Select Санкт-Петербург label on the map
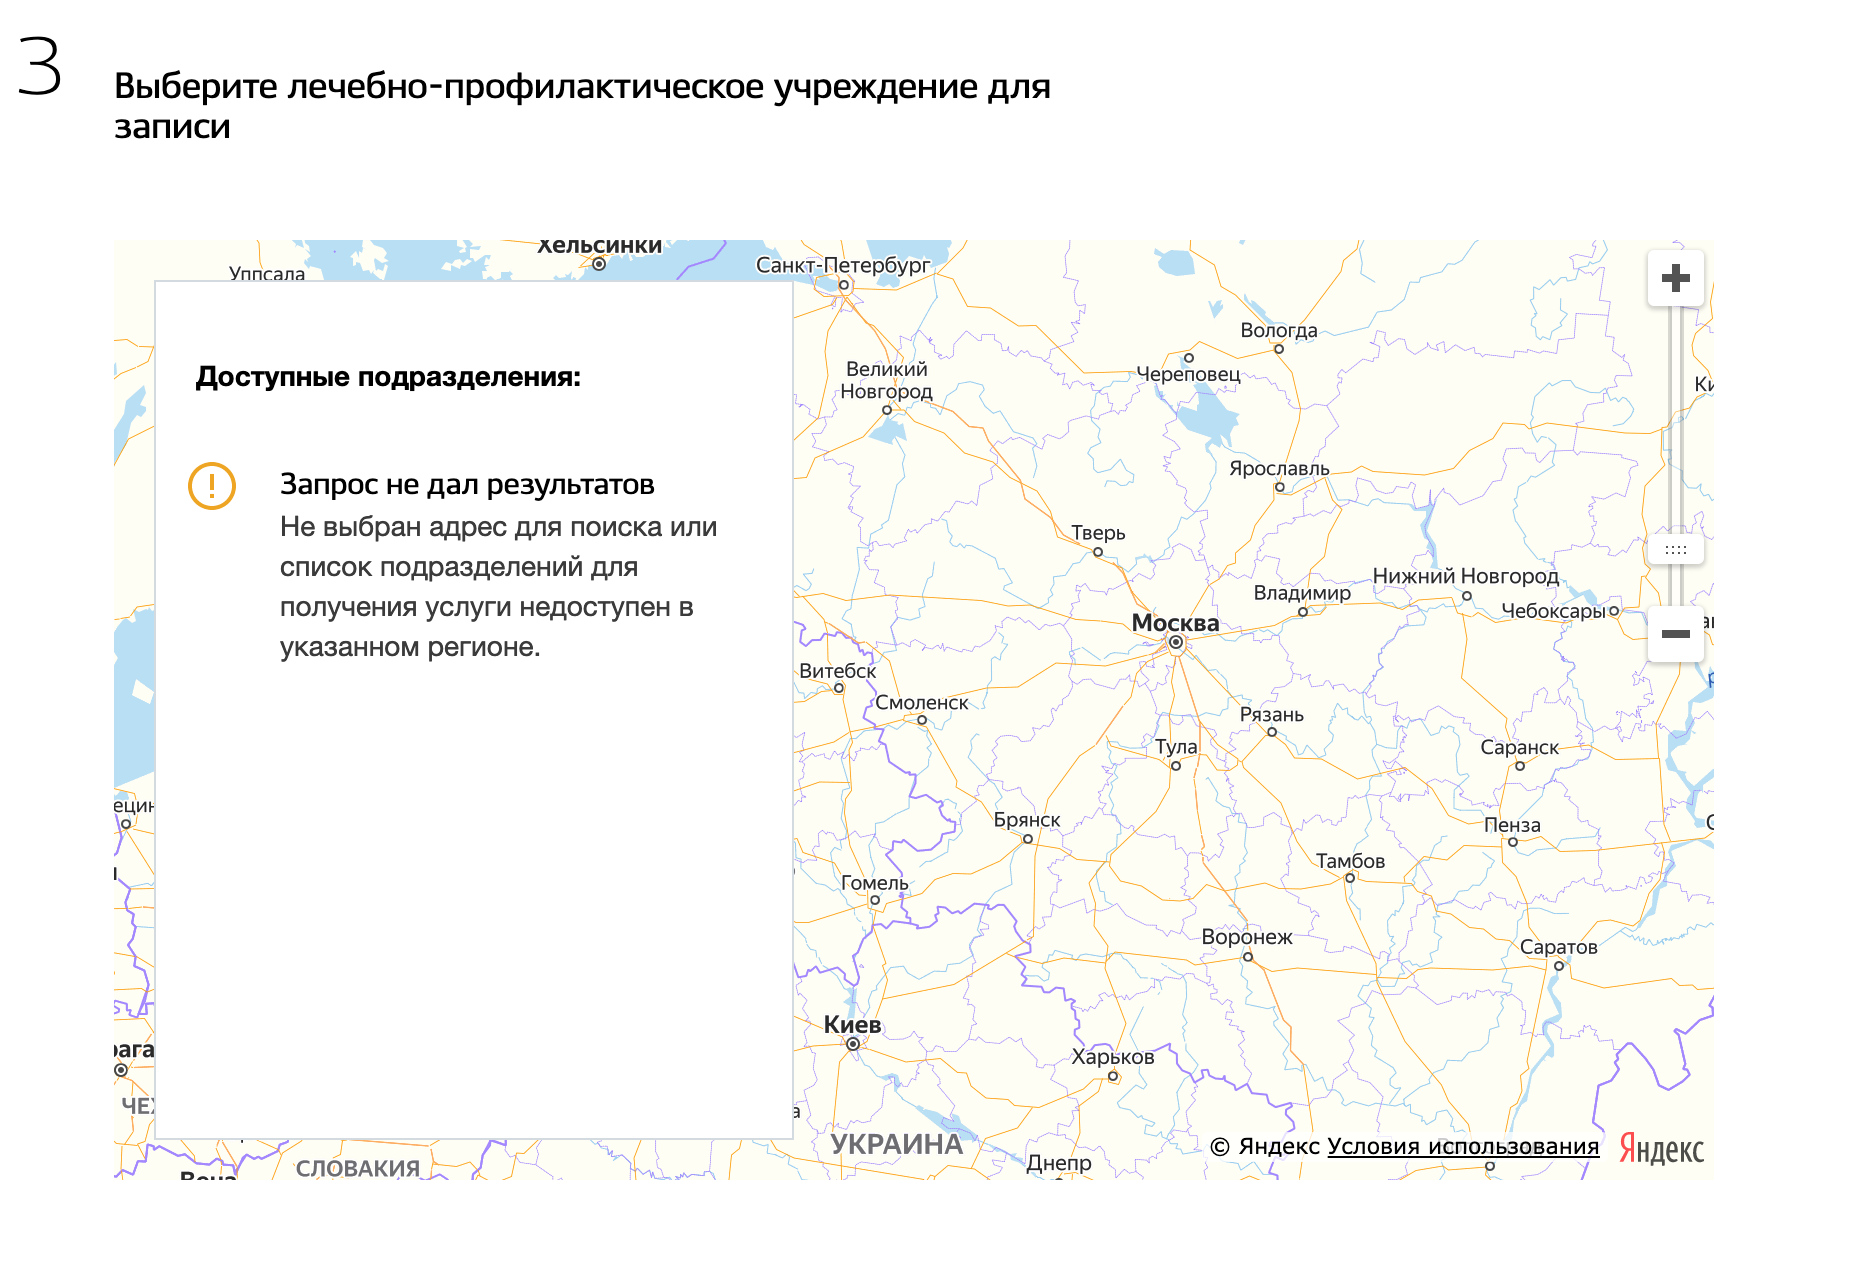 click(842, 265)
